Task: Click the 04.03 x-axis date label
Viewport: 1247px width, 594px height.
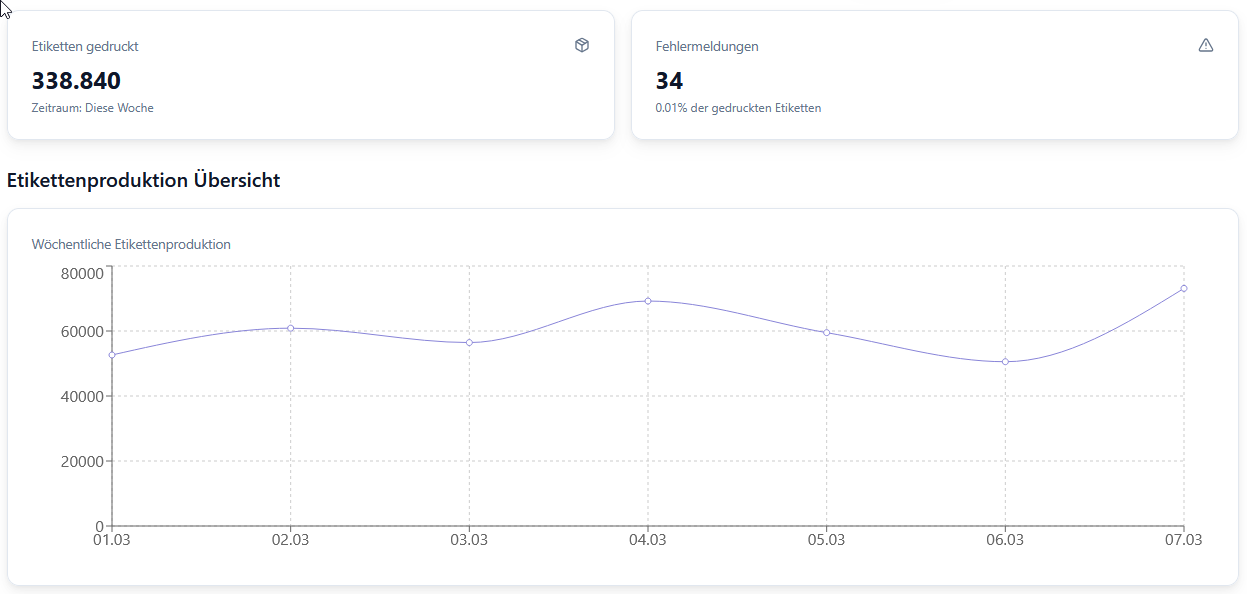Action: 648,540
